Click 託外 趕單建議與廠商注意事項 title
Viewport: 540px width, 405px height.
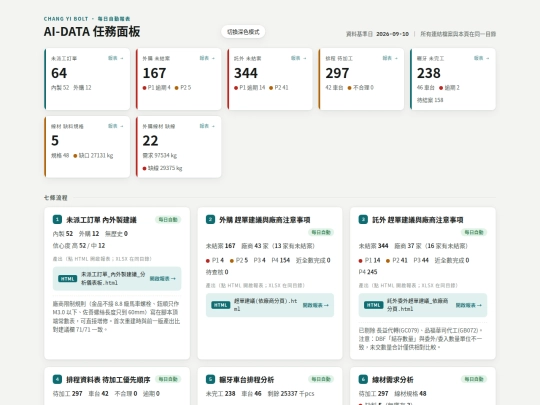[x=417, y=220]
